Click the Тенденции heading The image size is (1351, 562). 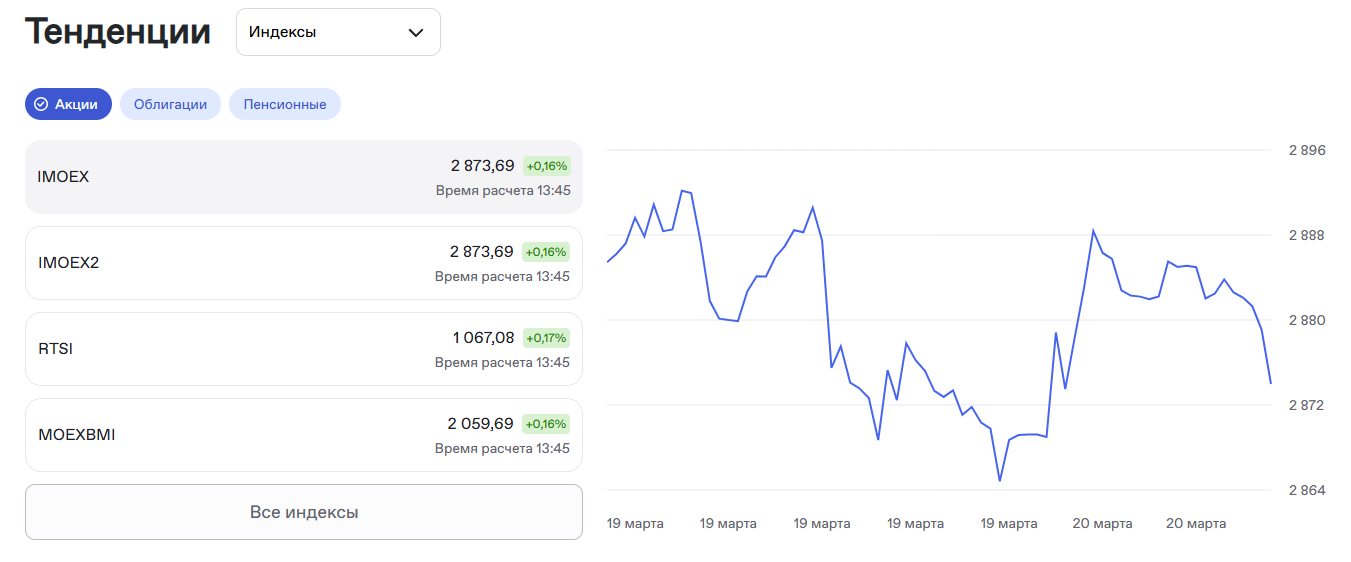click(x=118, y=32)
